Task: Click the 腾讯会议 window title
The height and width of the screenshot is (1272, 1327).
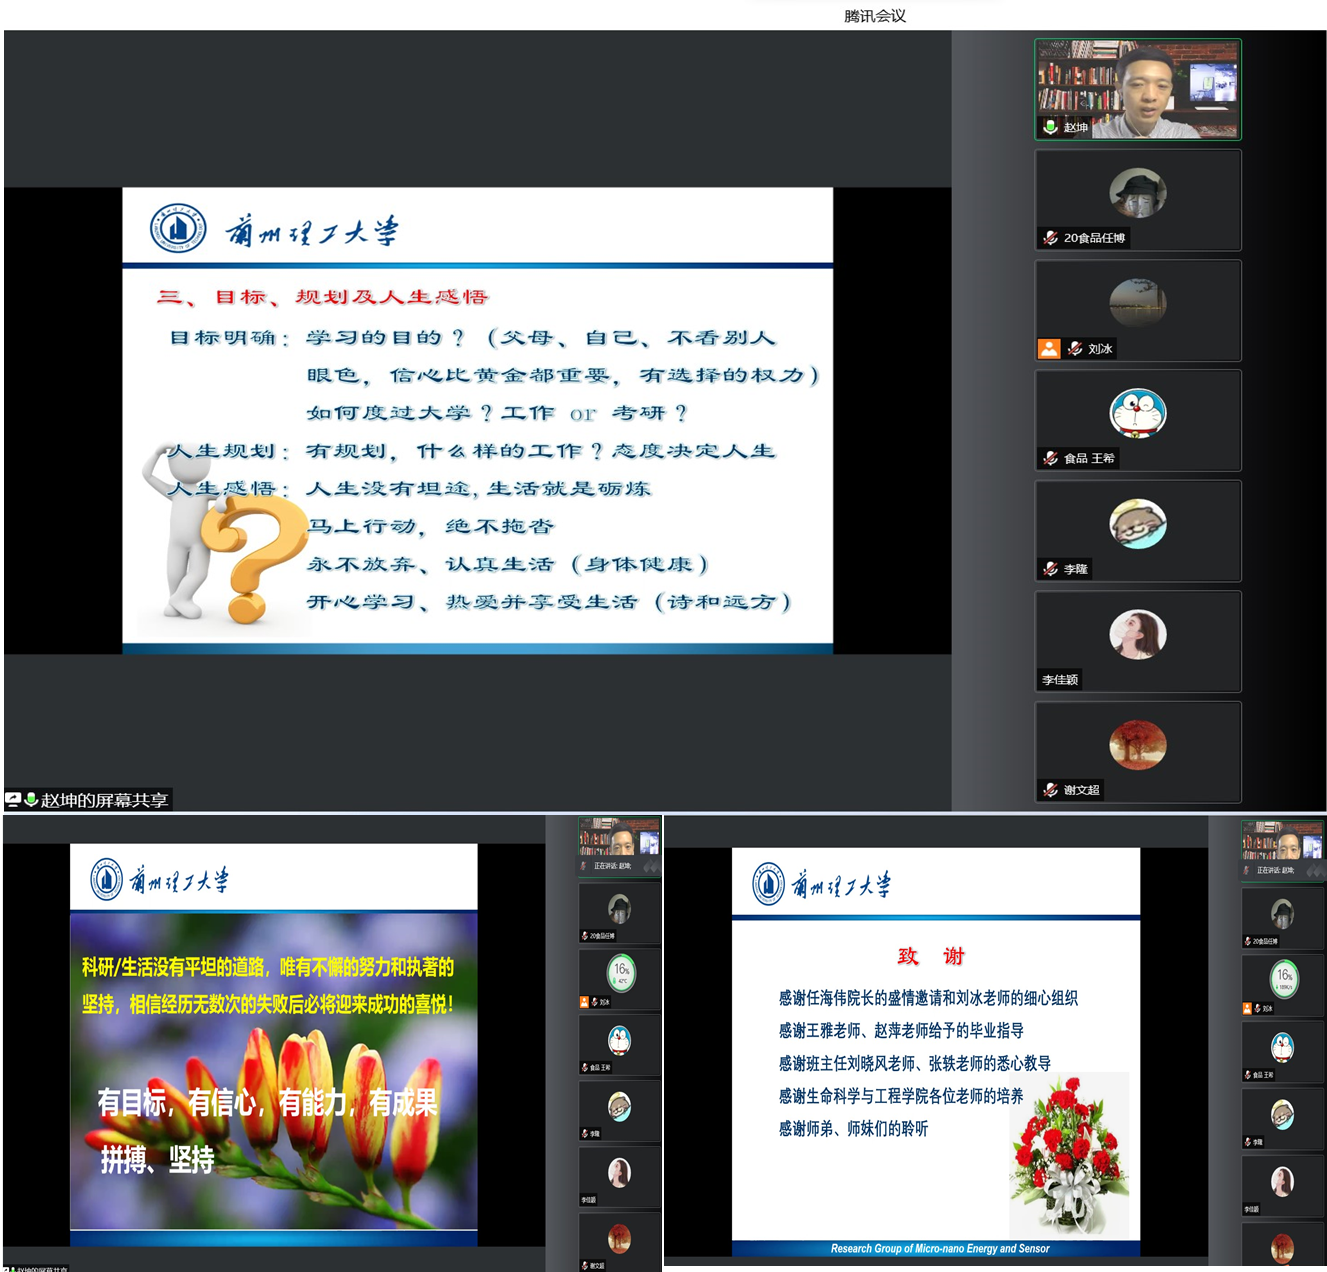Action: pos(875,15)
